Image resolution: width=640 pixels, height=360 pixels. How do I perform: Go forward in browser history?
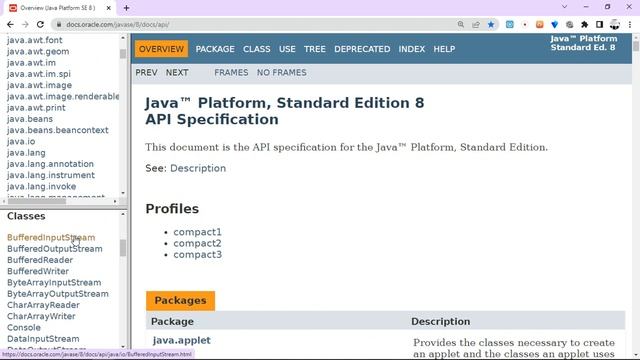[x=25, y=24]
